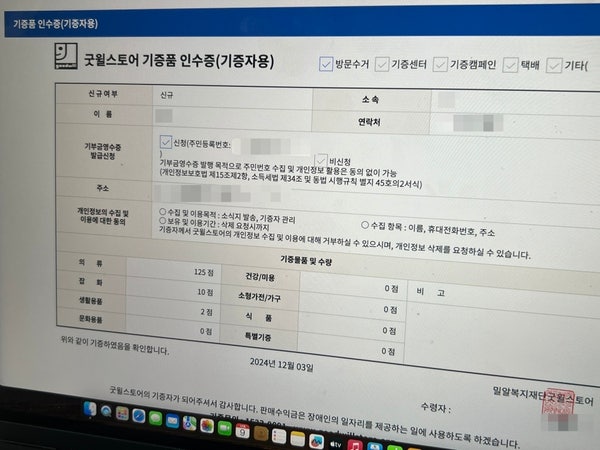
Task: Open Notes app in the Dock
Action: tap(297, 439)
